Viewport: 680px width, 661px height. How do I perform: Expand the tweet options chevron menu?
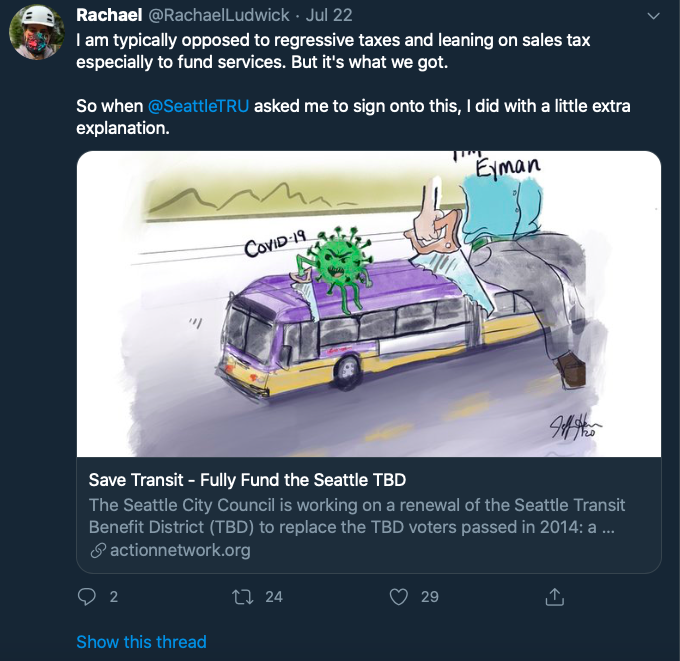654,16
